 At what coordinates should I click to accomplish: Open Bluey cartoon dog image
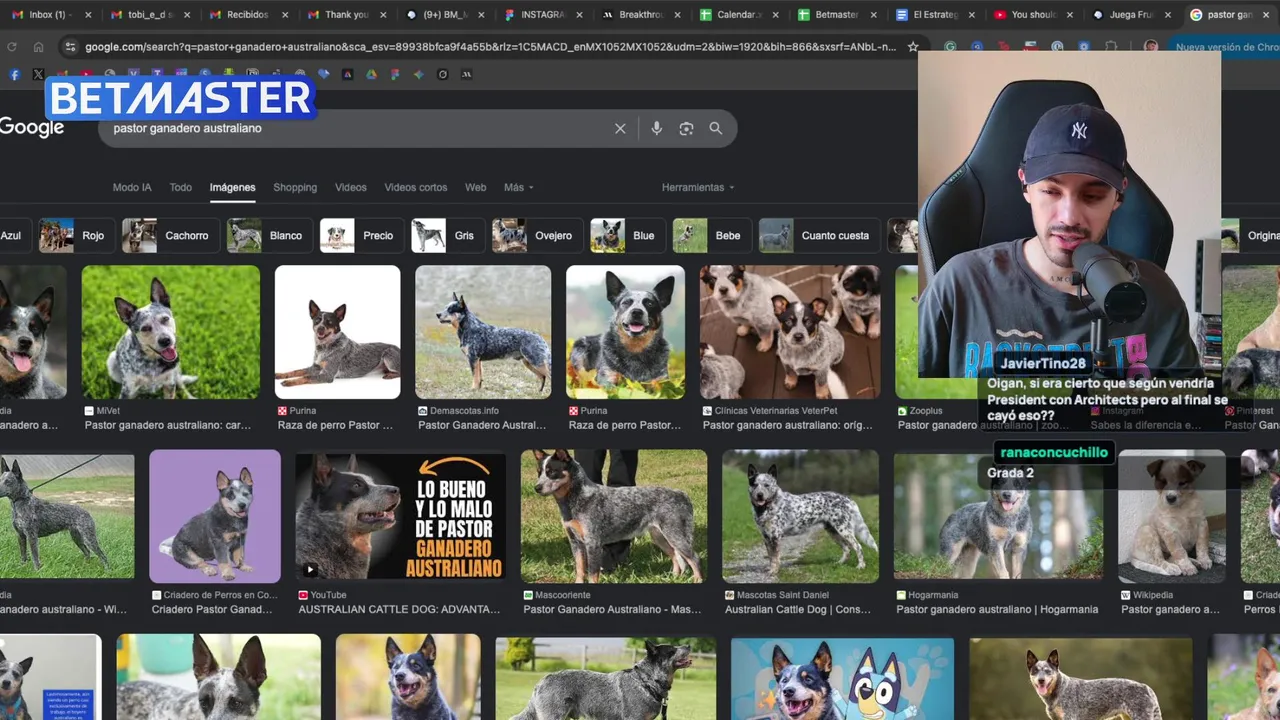(842, 679)
